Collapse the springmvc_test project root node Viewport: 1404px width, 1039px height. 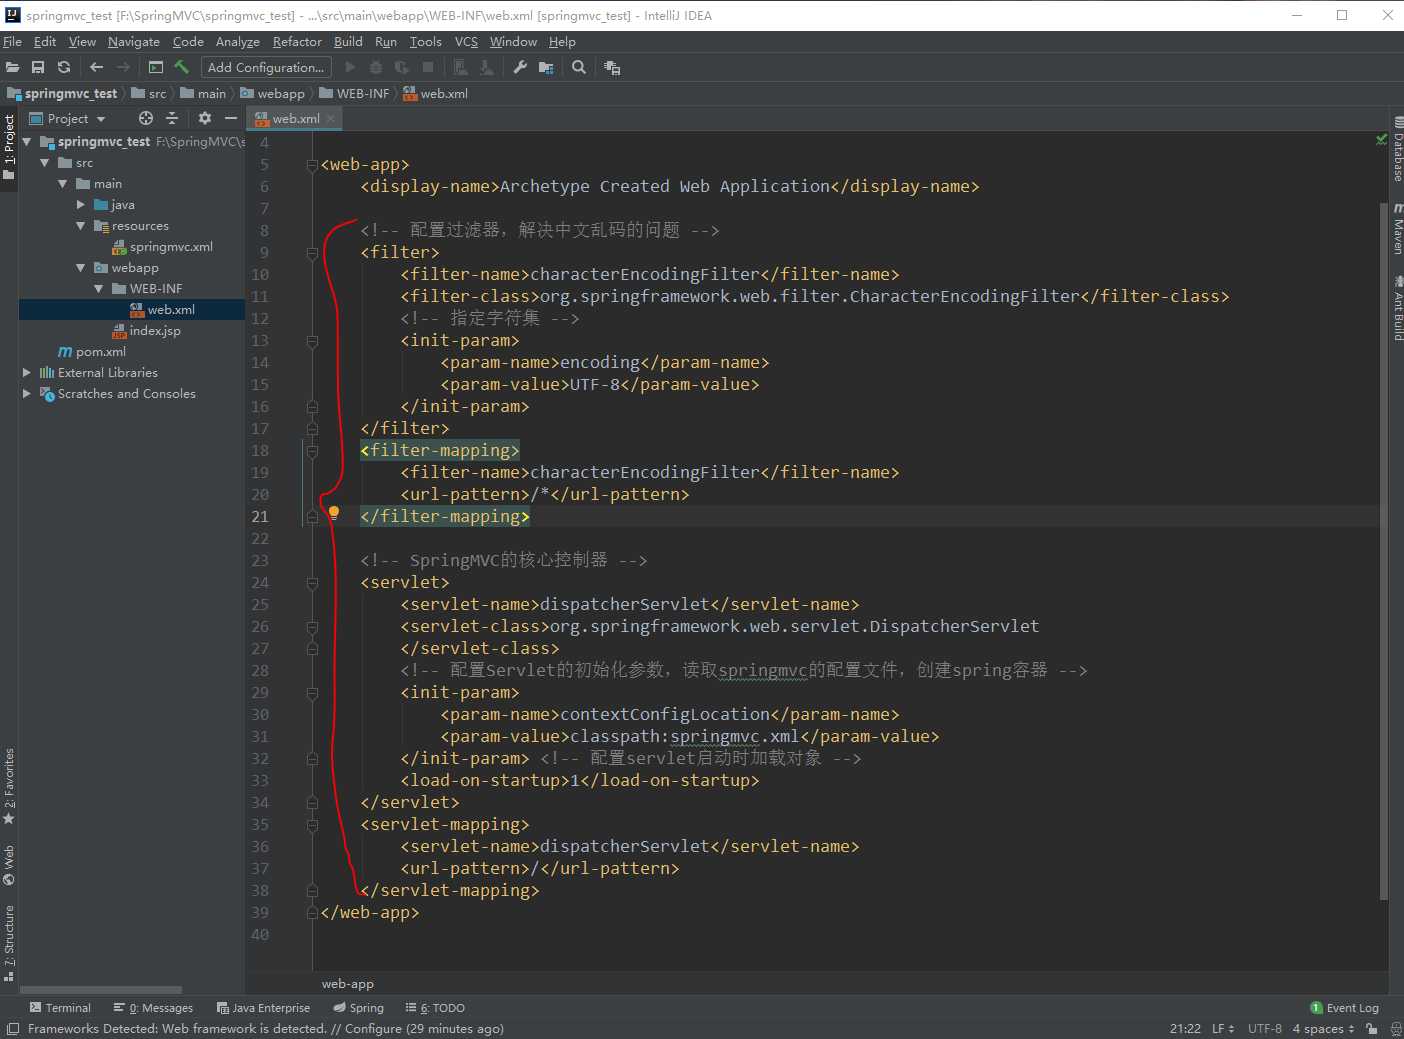tap(27, 142)
